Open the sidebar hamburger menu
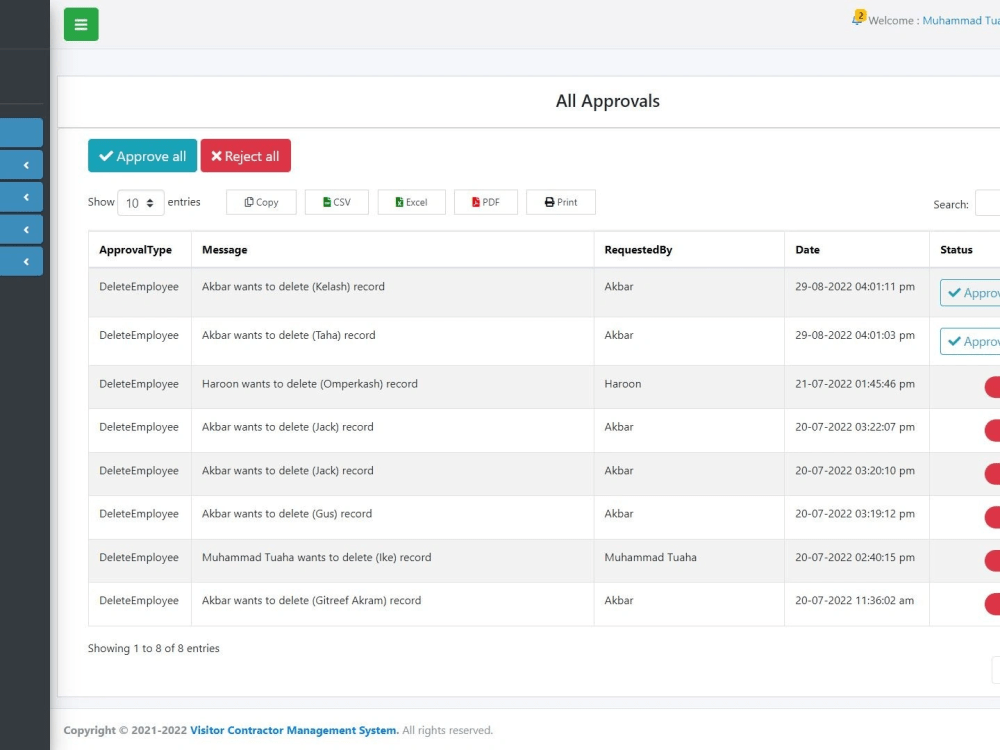The width and height of the screenshot is (1000, 750). pos(81,23)
